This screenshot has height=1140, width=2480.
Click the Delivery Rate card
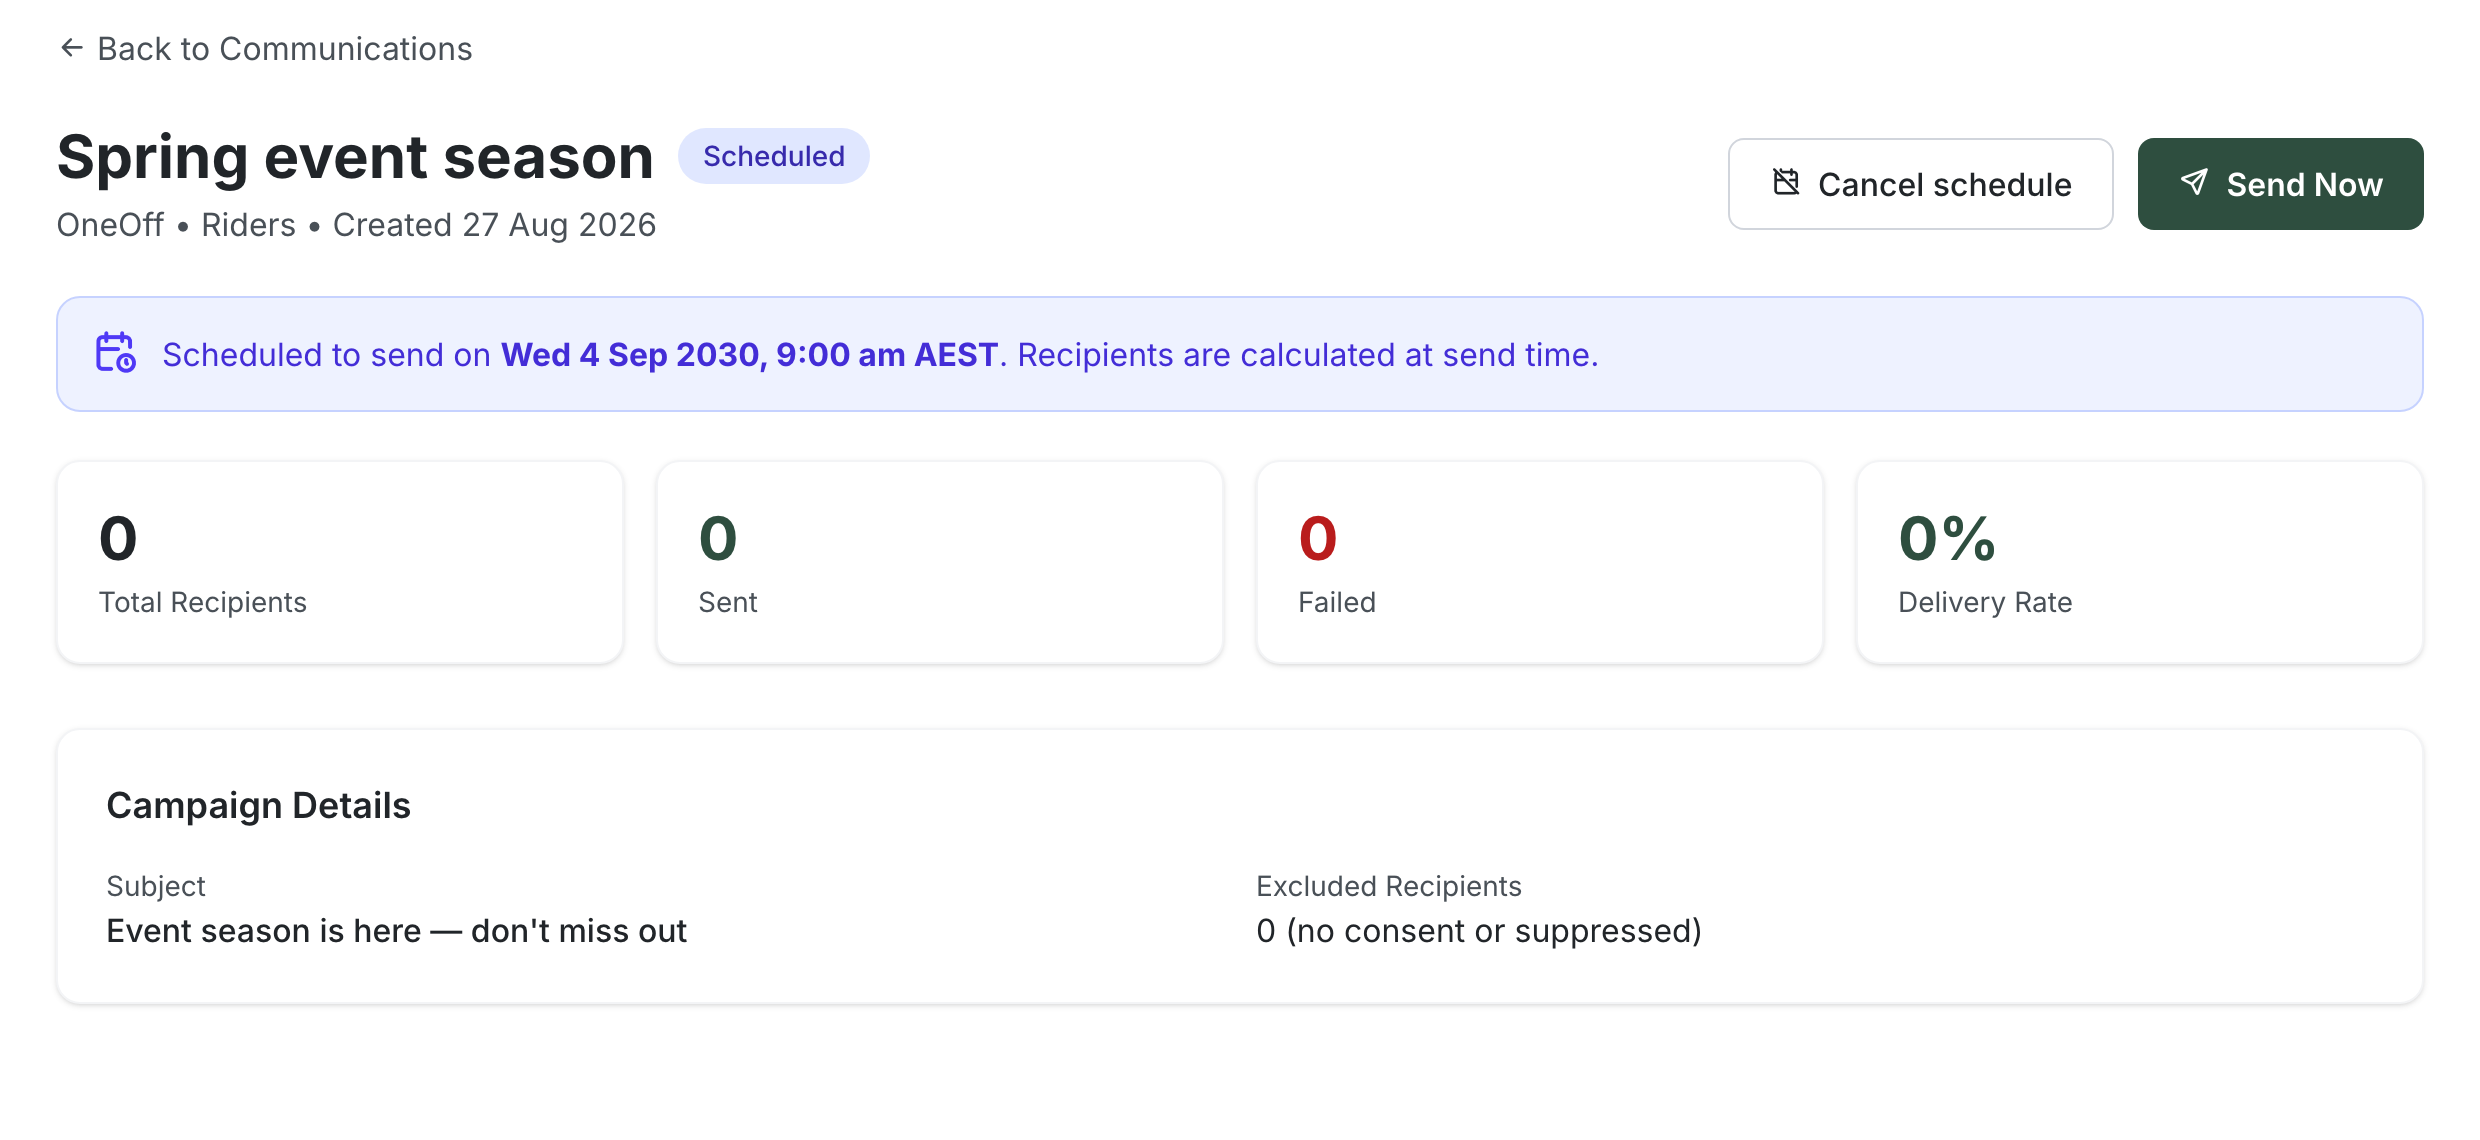(x=2140, y=562)
